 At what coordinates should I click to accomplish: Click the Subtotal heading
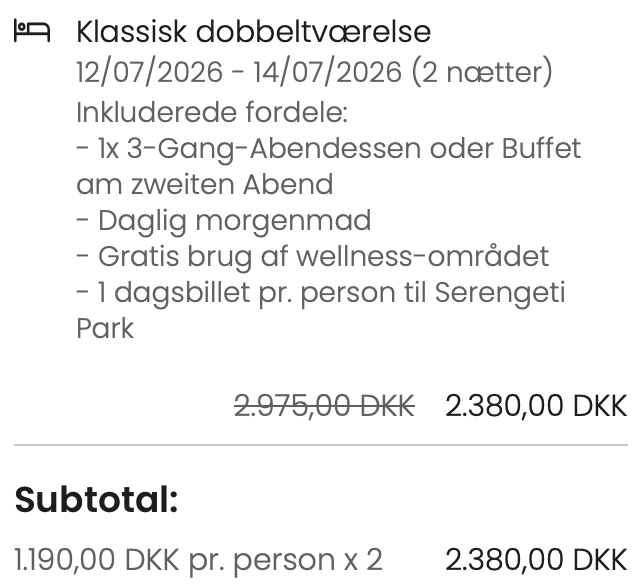pos(96,499)
